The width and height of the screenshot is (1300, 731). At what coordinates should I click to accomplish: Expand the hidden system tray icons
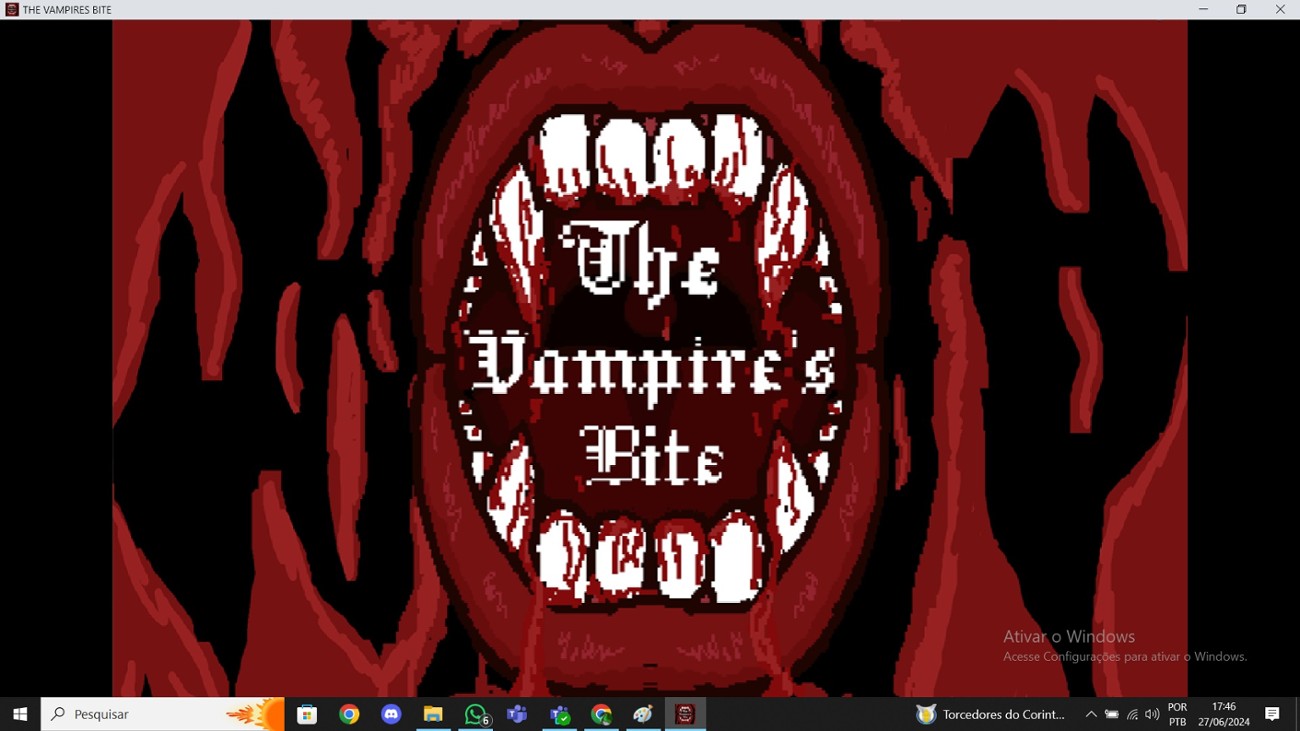[1091, 714]
